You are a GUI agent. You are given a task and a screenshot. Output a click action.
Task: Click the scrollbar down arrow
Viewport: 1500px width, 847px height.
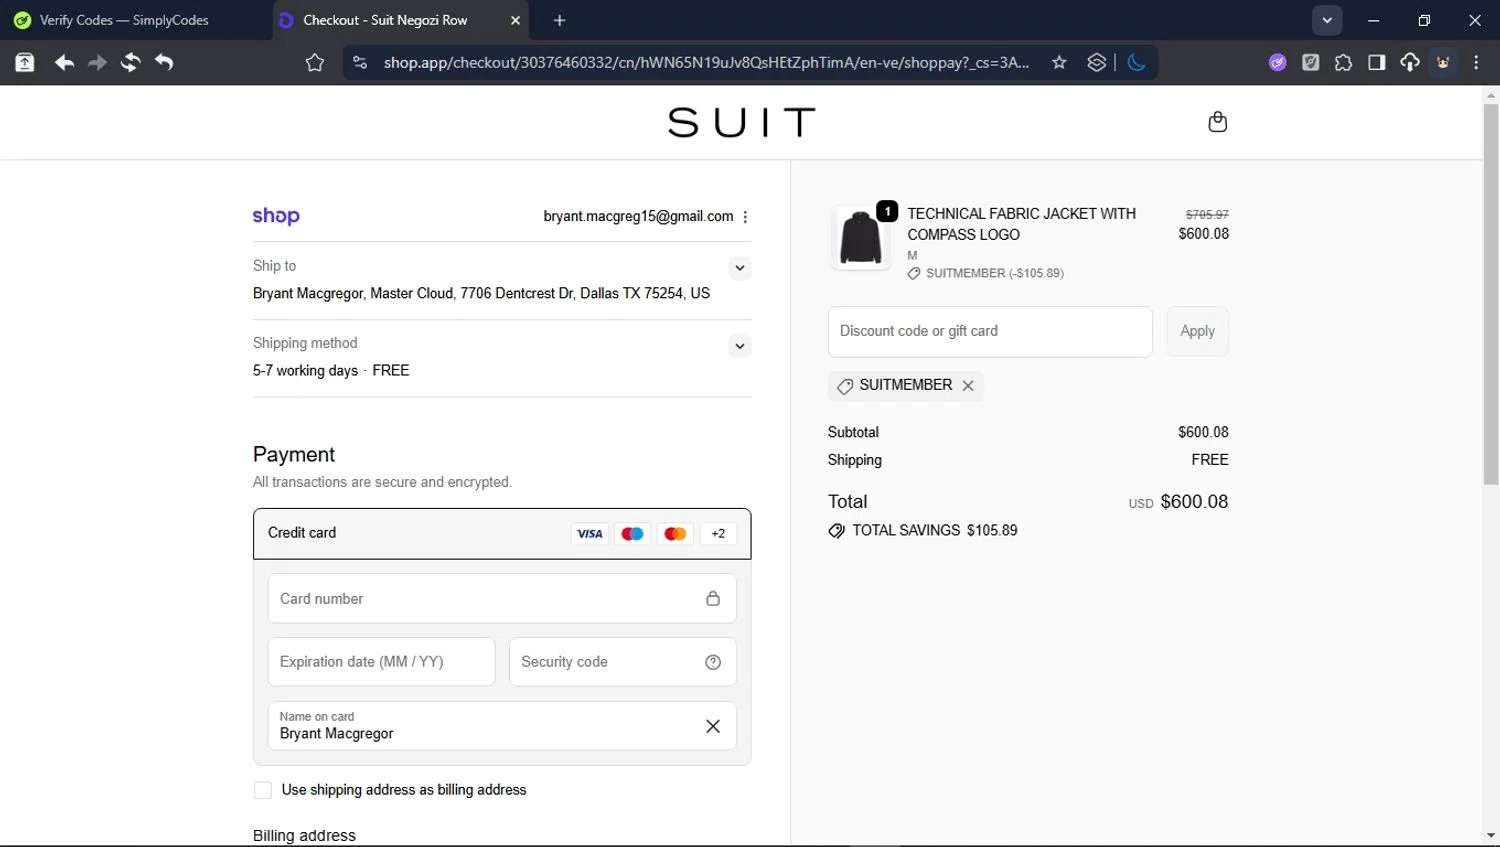pos(1491,836)
